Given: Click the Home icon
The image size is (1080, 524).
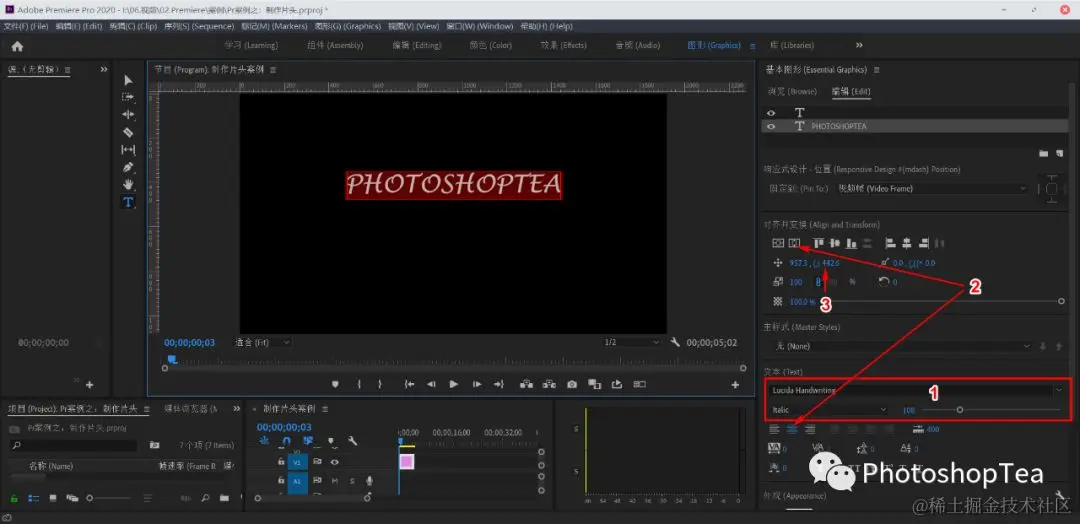Looking at the screenshot, I should (17, 46).
